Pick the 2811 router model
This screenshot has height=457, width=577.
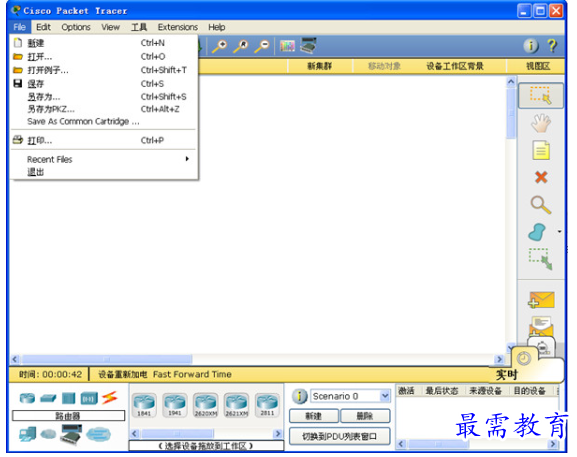[x=267, y=405]
